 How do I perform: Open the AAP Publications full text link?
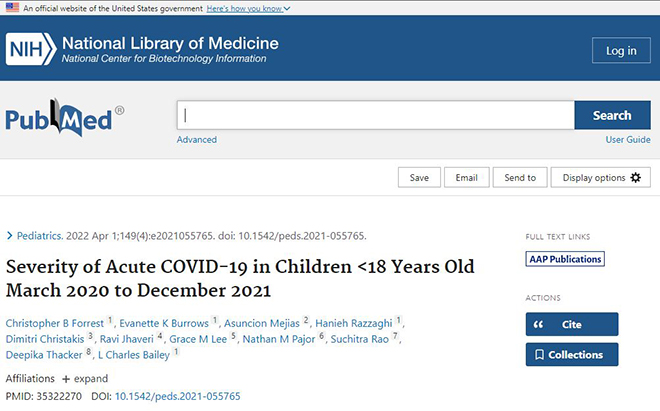tap(565, 259)
